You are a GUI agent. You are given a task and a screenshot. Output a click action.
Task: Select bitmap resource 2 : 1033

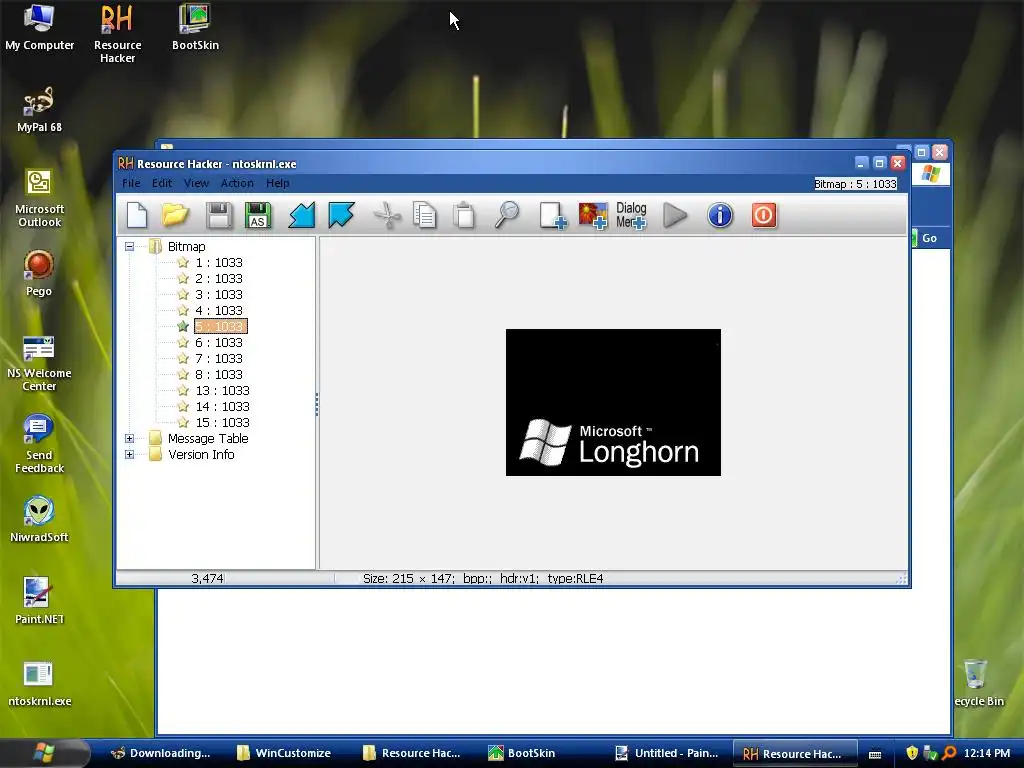point(219,279)
